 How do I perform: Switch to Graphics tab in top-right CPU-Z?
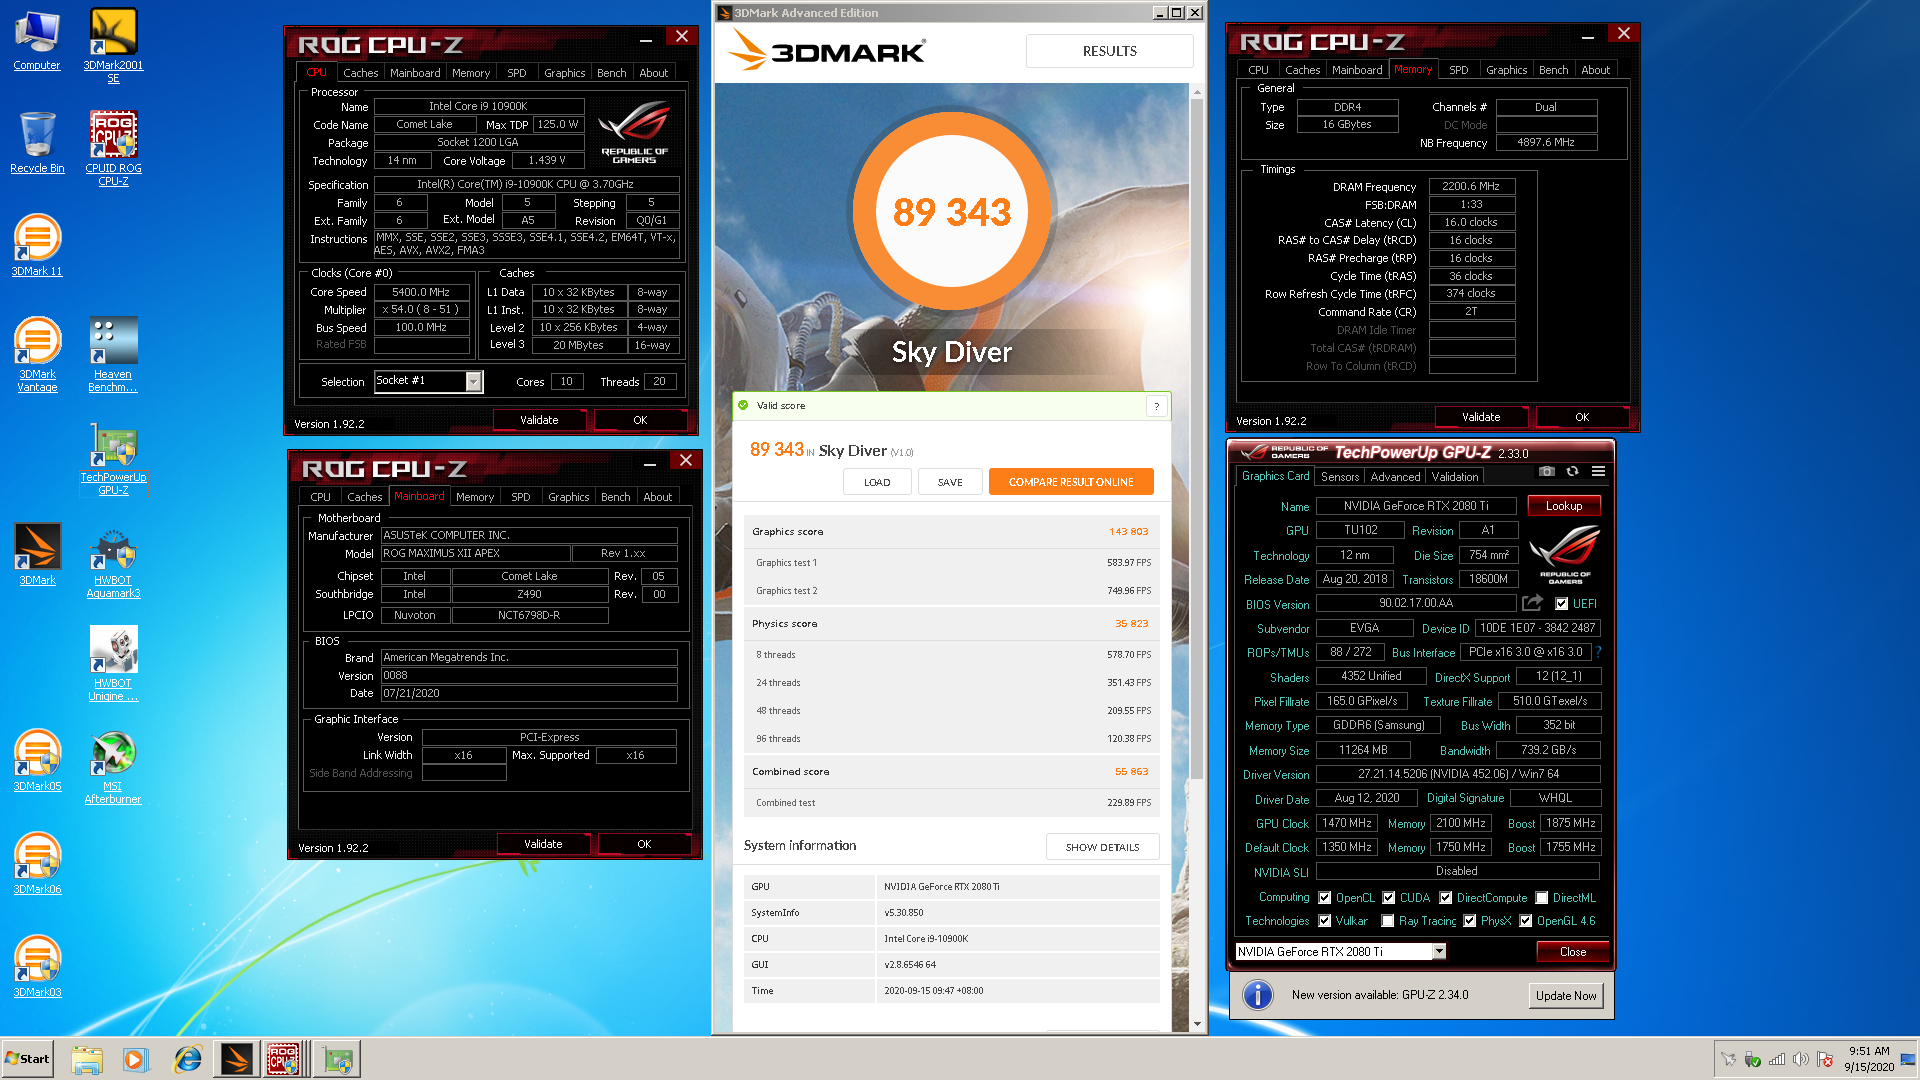(1506, 70)
